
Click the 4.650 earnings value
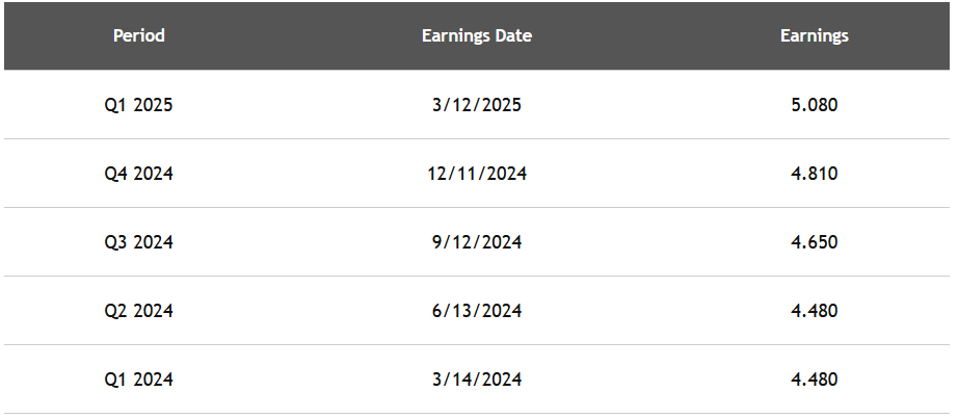point(814,242)
